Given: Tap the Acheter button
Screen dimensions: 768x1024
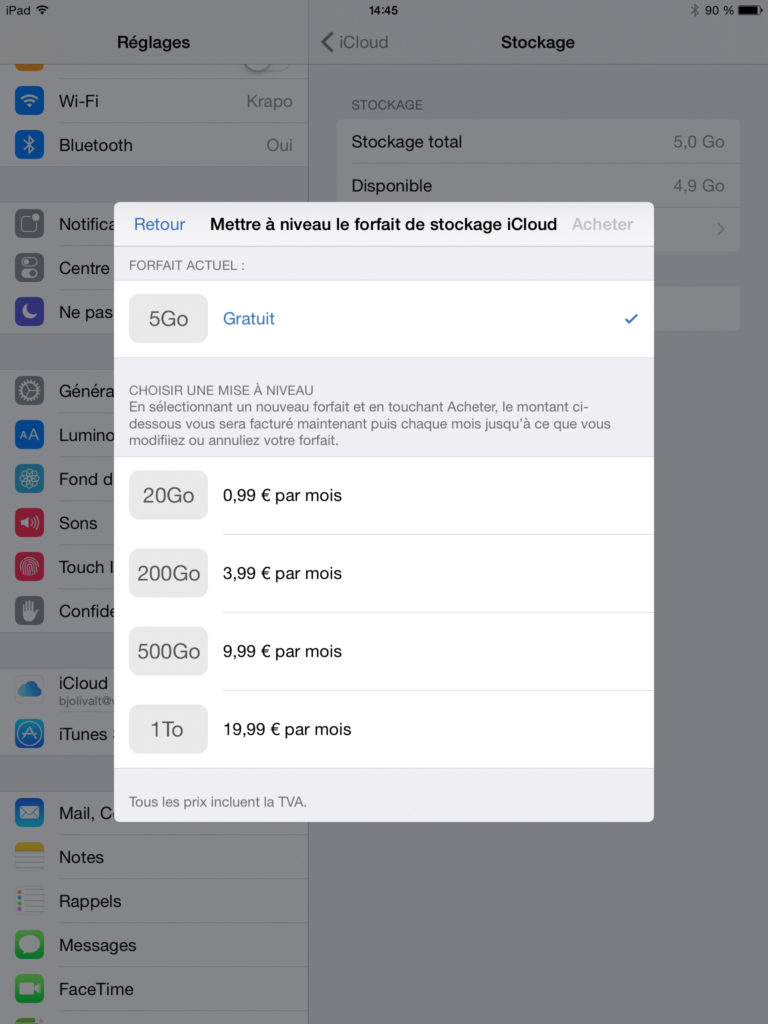Looking at the screenshot, I should (x=603, y=224).
